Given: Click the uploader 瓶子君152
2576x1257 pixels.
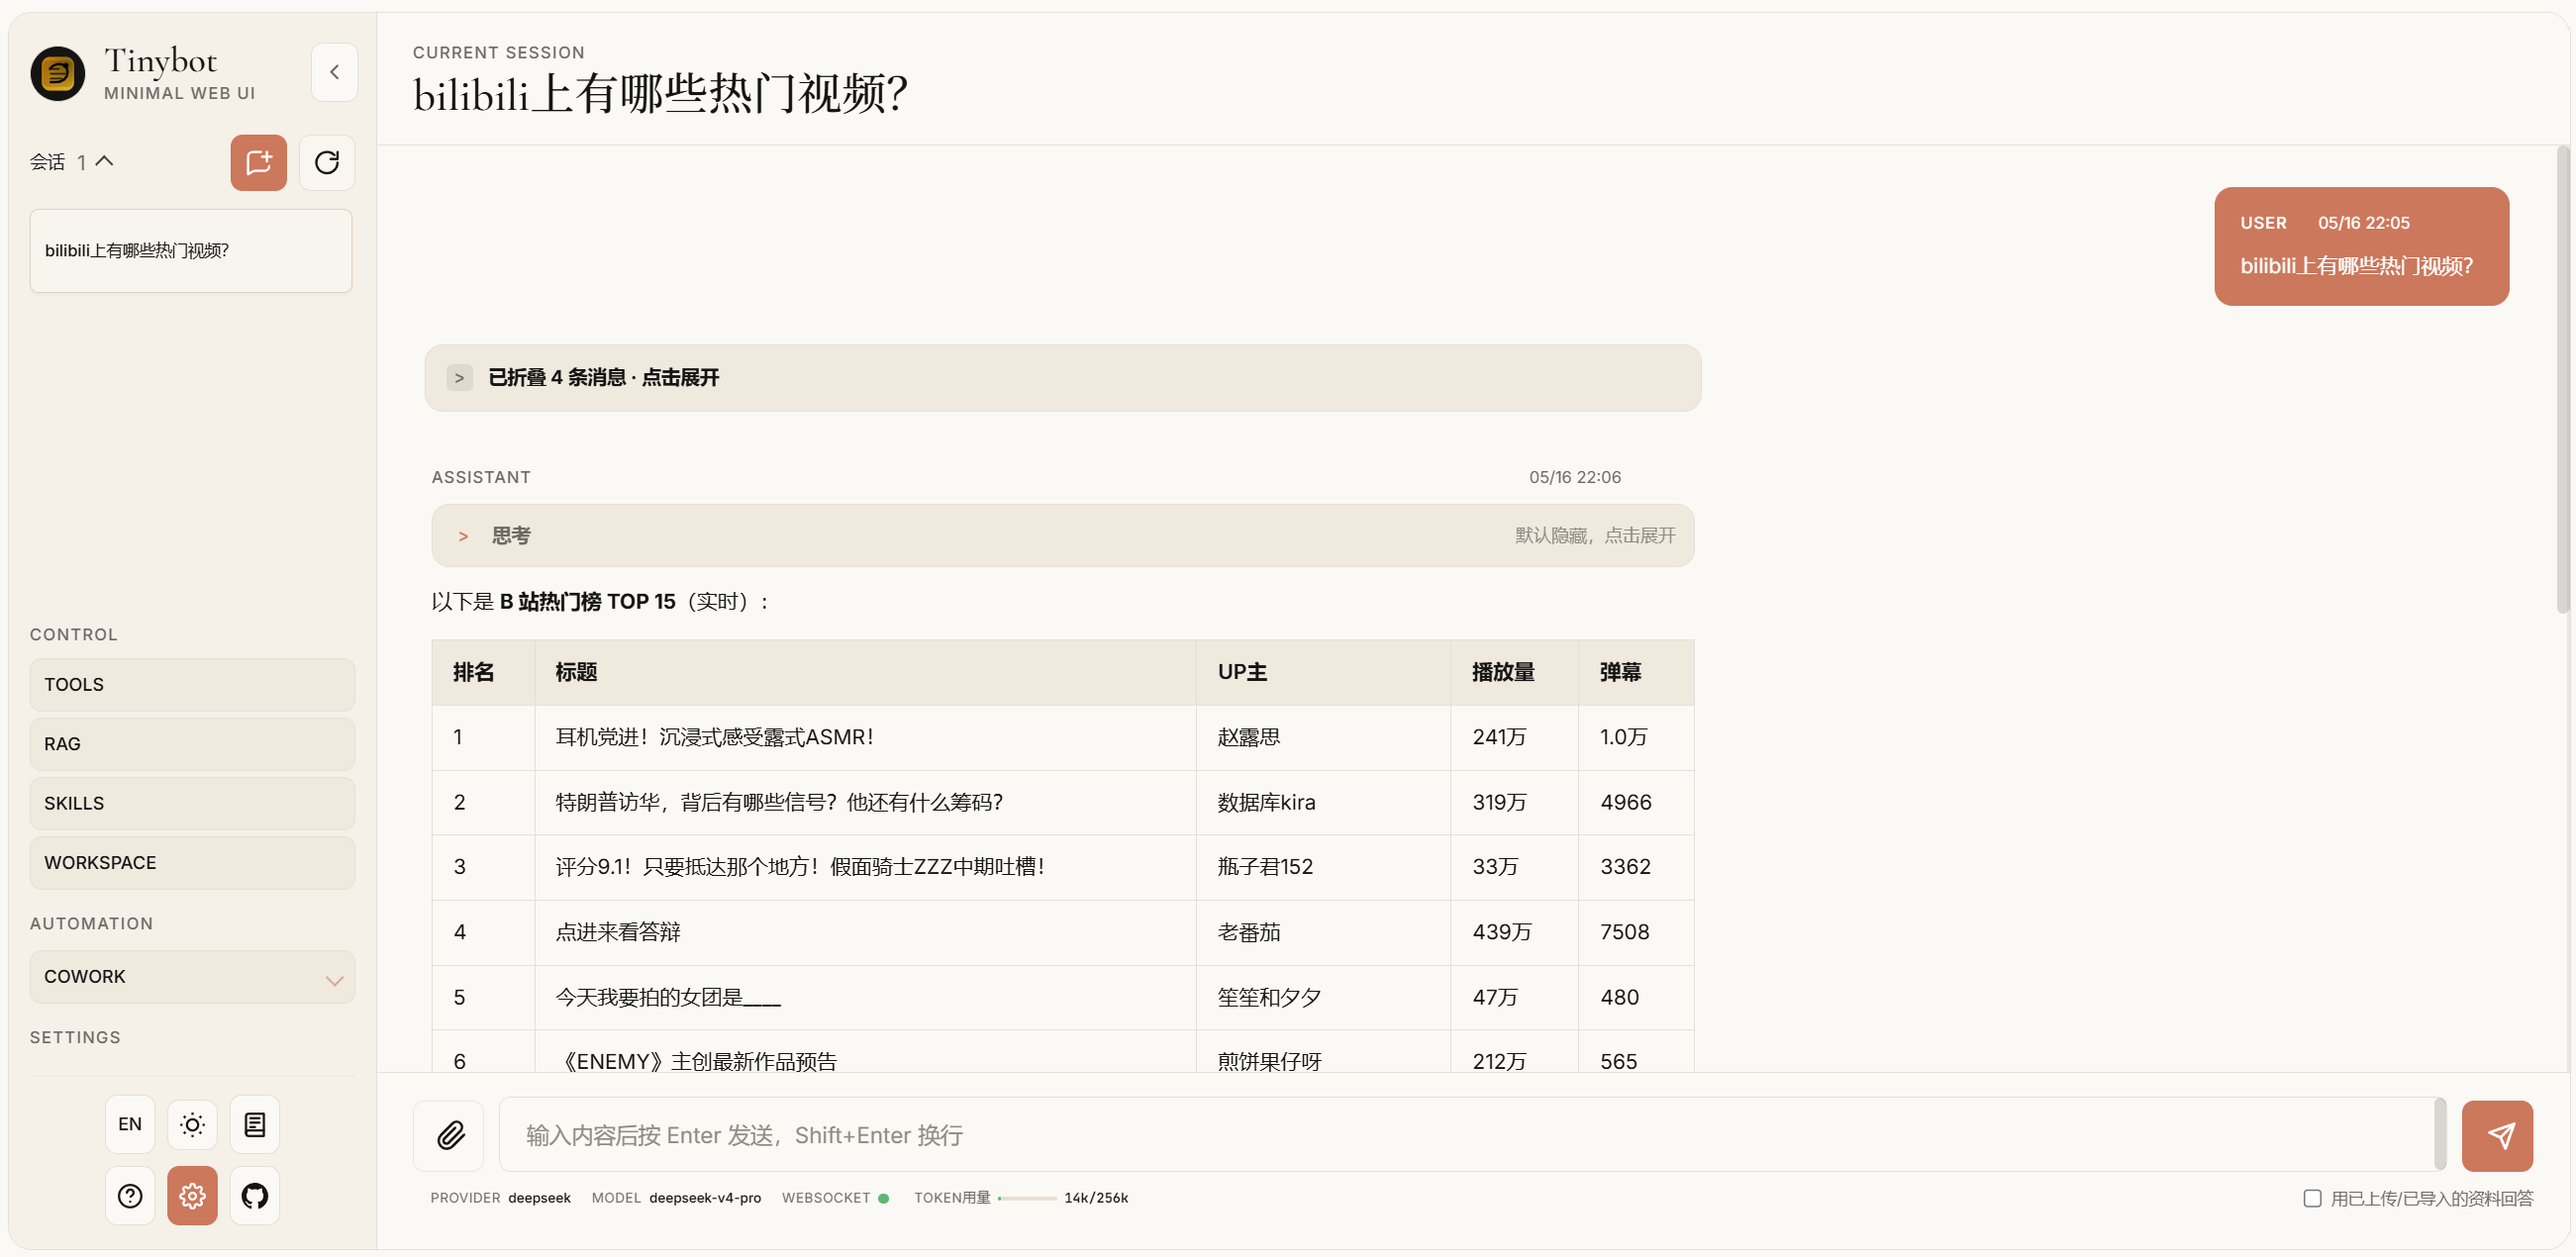Looking at the screenshot, I should point(1265,866).
